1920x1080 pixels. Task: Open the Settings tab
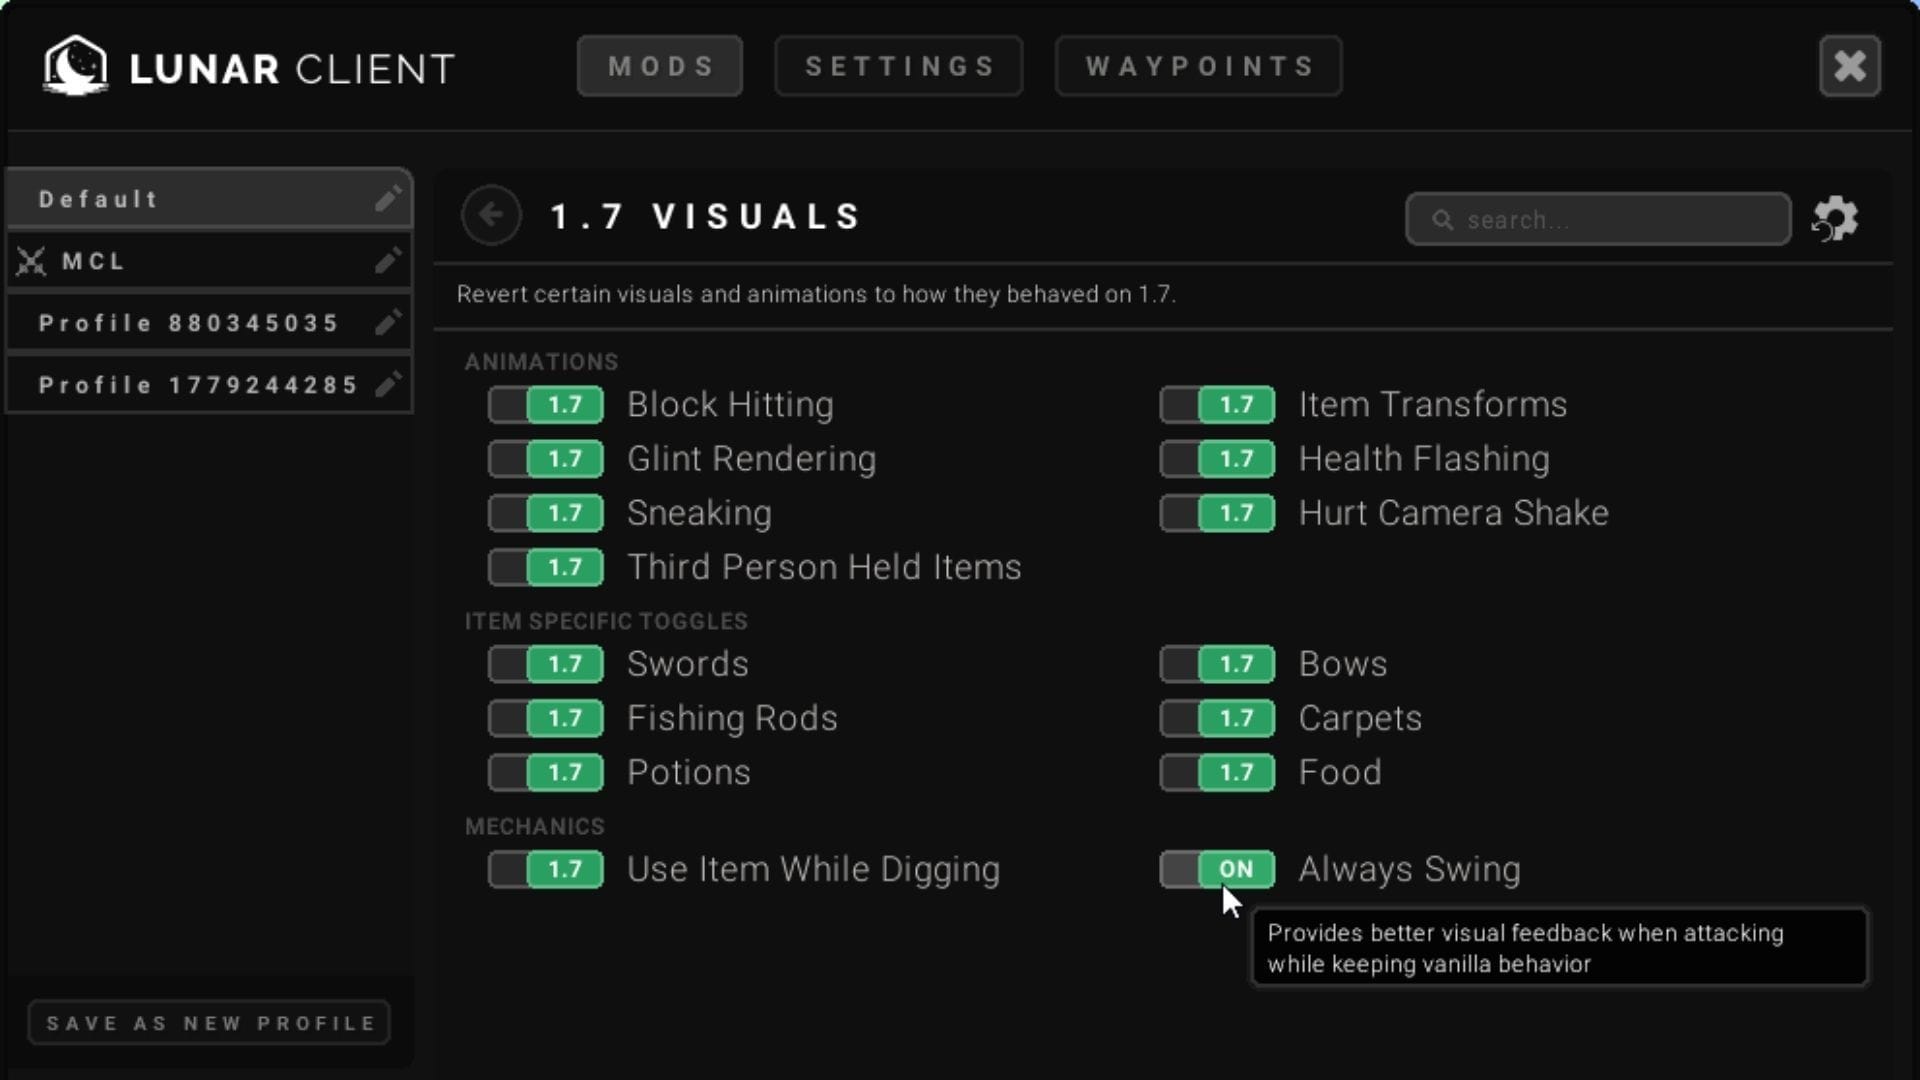[898, 66]
